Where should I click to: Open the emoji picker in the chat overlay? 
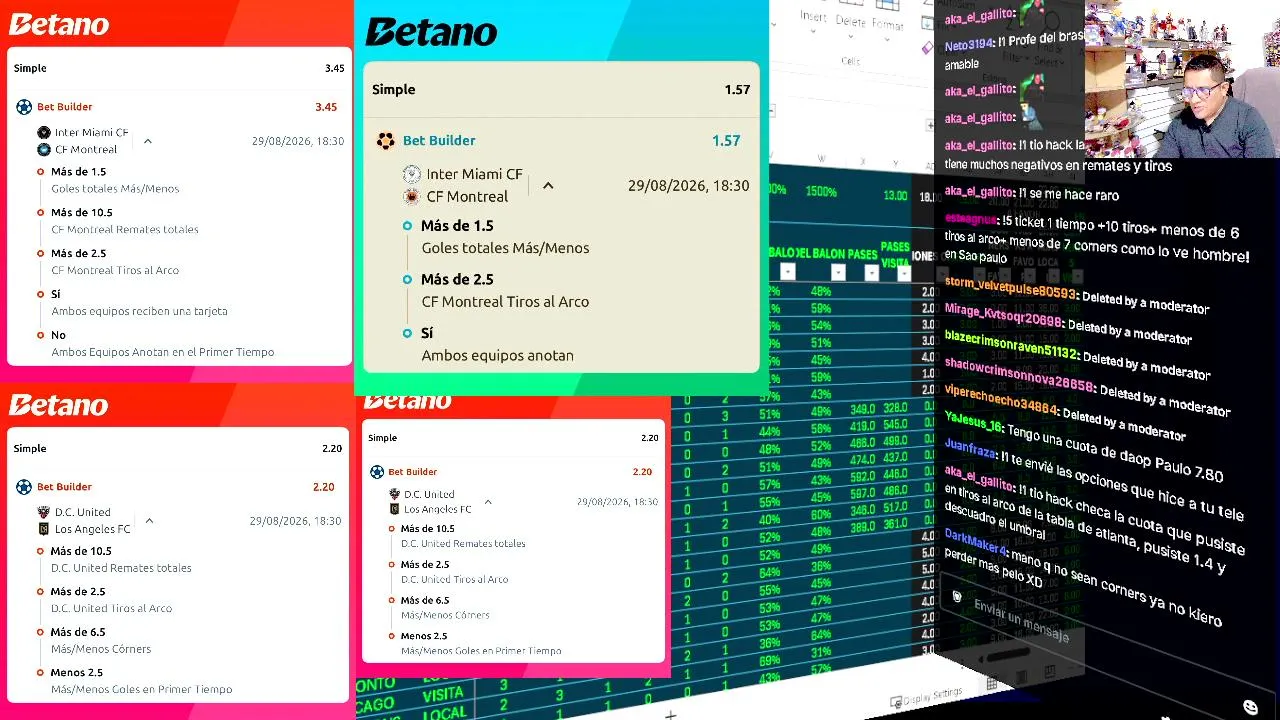(x=1250, y=707)
